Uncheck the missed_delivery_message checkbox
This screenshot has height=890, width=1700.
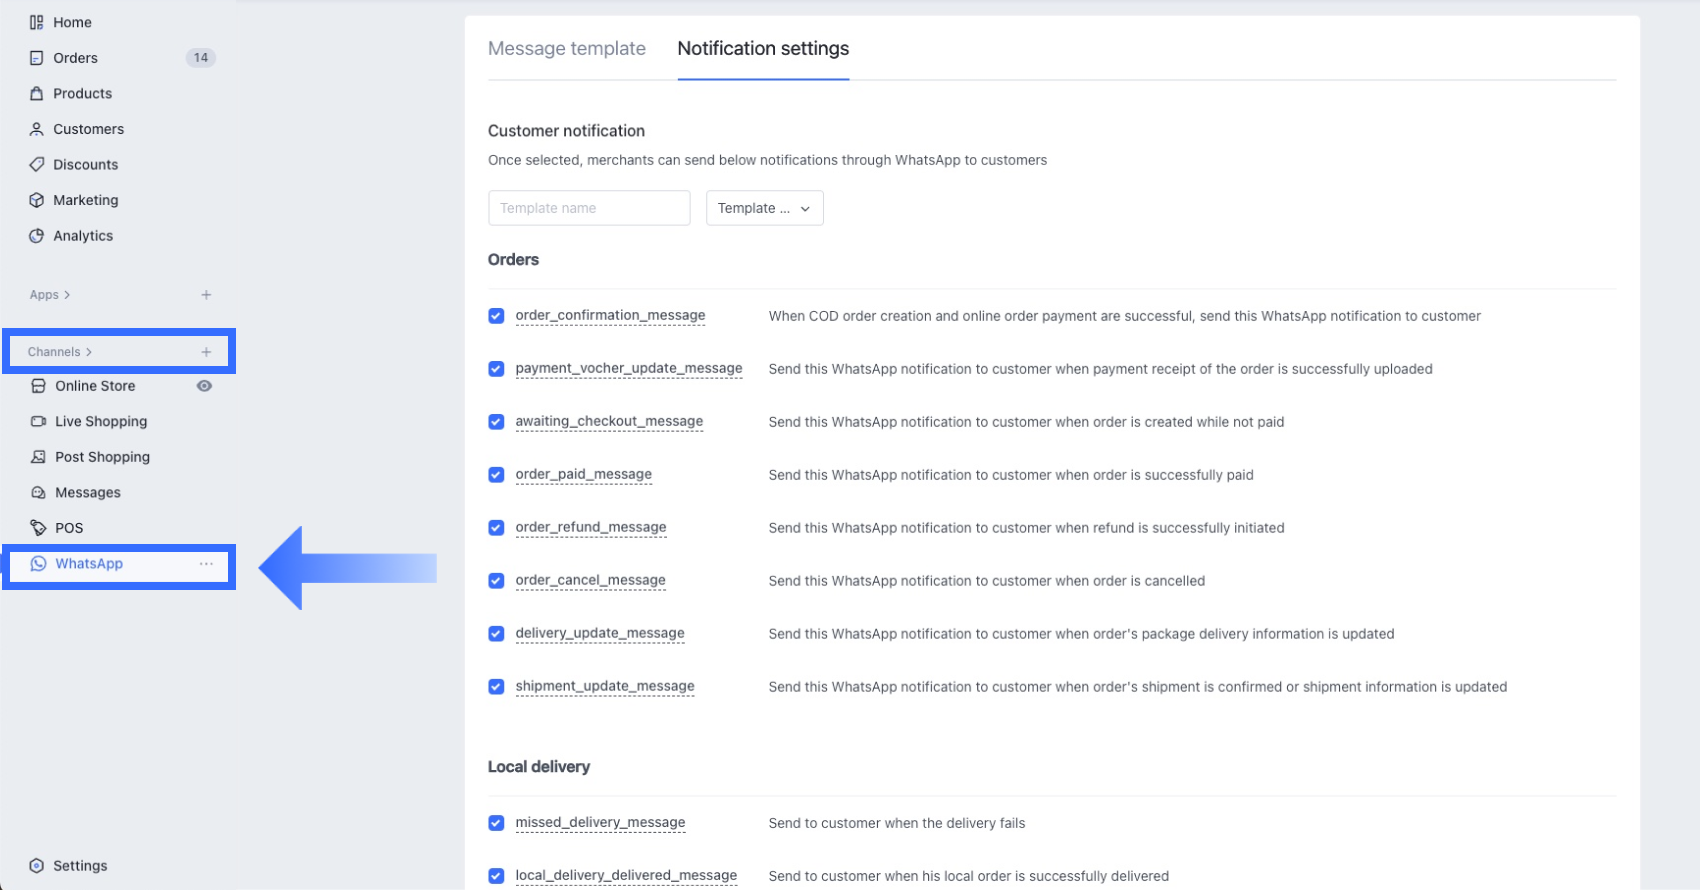tap(496, 823)
